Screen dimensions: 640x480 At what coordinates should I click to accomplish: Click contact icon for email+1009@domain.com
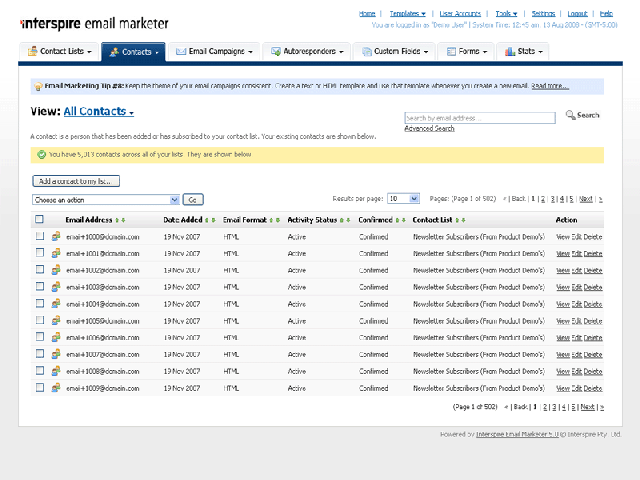56,388
